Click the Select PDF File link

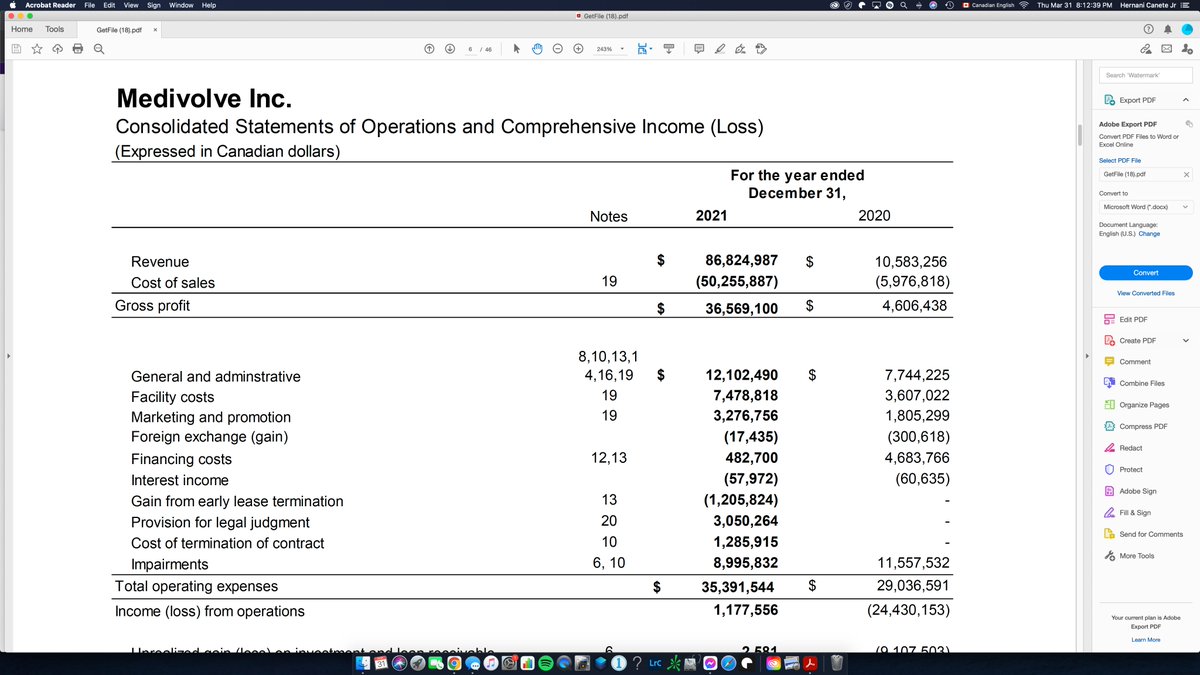click(1119, 160)
